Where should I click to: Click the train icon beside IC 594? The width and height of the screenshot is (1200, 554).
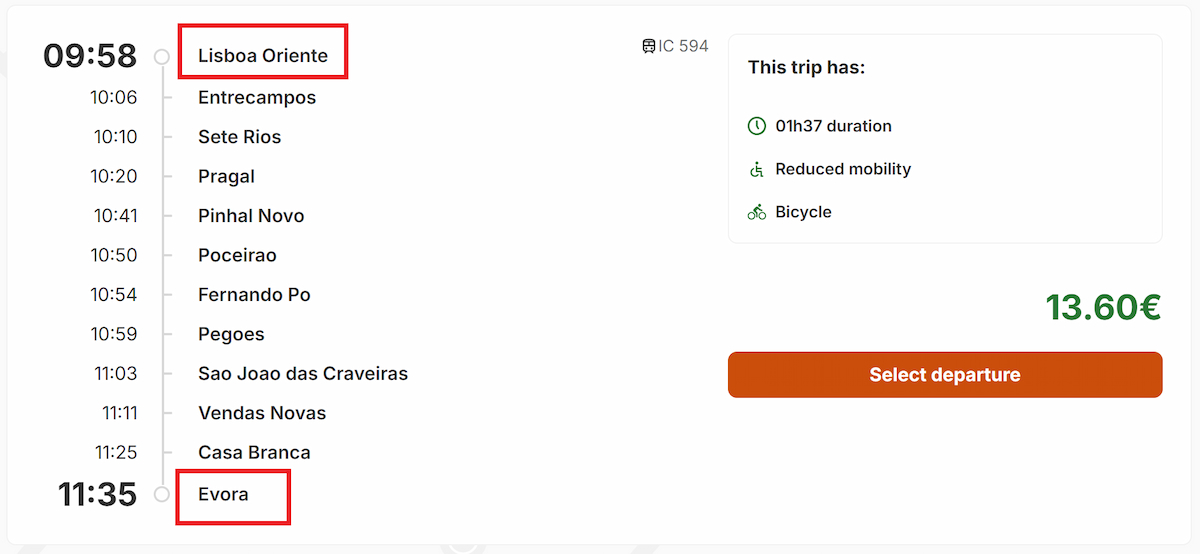coord(649,46)
